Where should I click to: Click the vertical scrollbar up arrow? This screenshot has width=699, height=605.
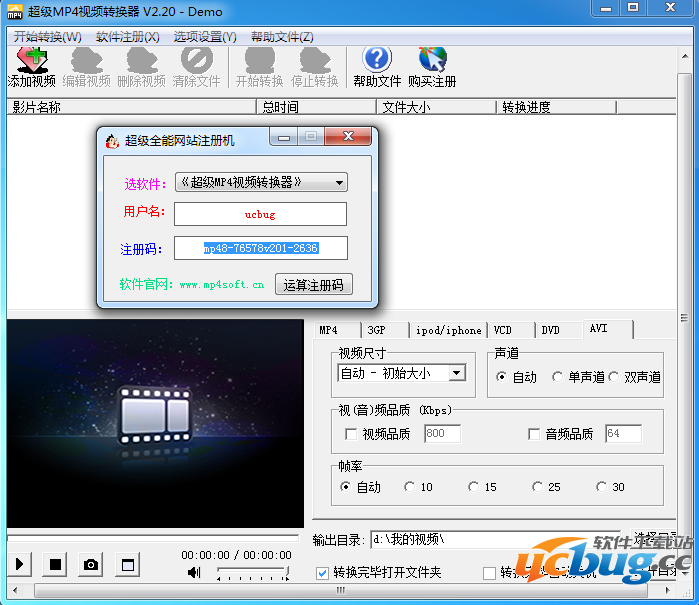tap(685, 56)
